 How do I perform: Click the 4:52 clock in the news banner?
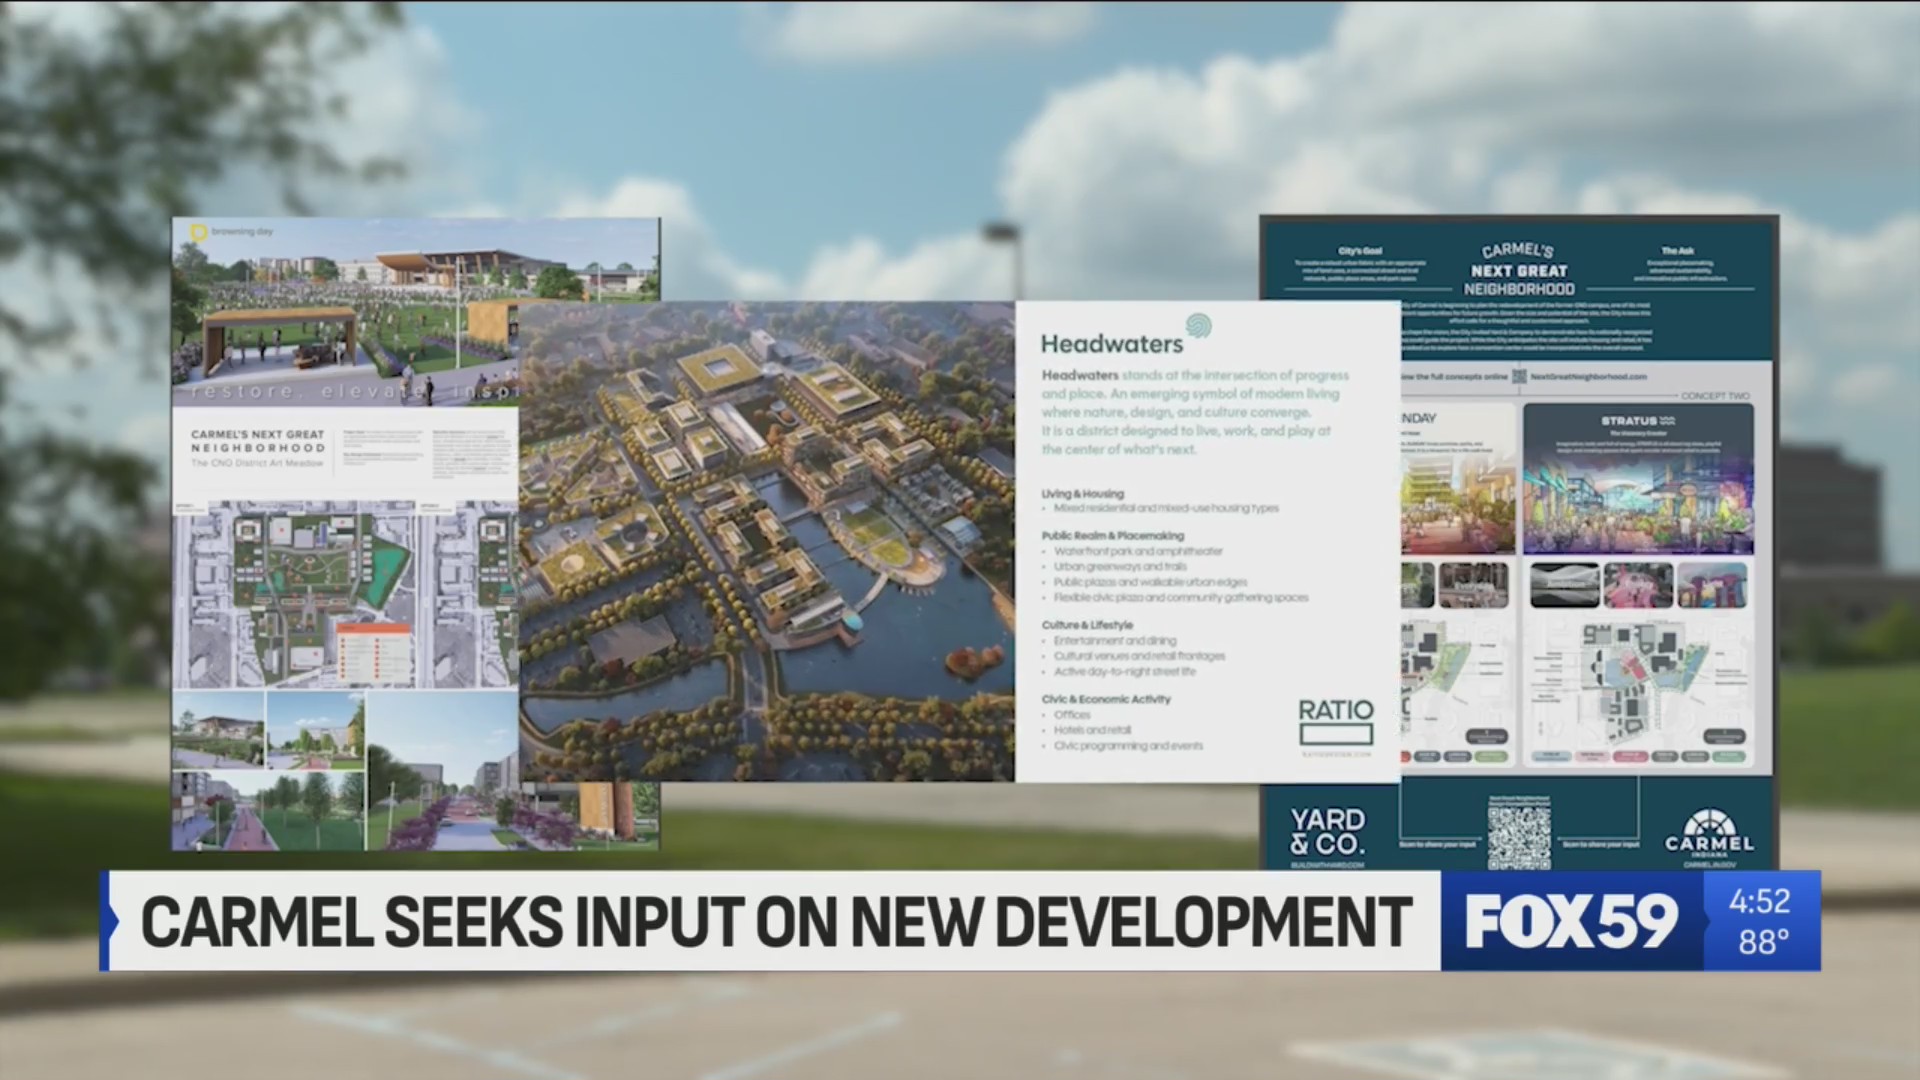pyautogui.click(x=1760, y=901)
